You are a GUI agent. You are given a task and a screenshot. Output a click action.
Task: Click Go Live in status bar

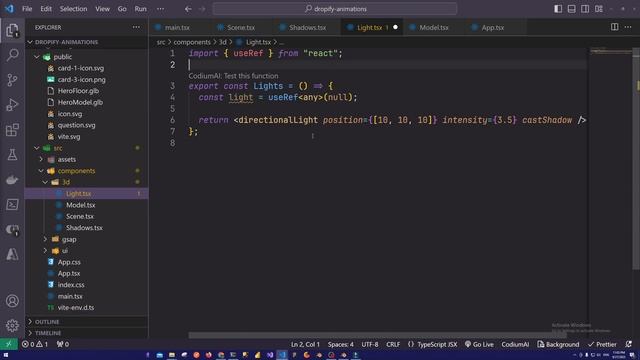pos(479,344)
